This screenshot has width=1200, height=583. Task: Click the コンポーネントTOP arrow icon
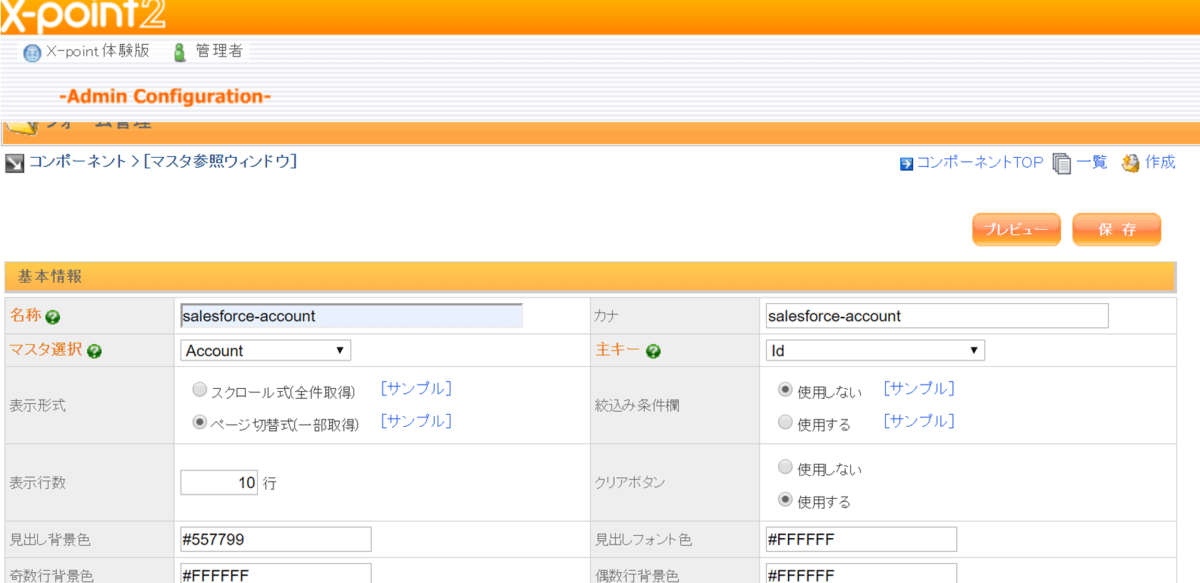coord(906,163)
